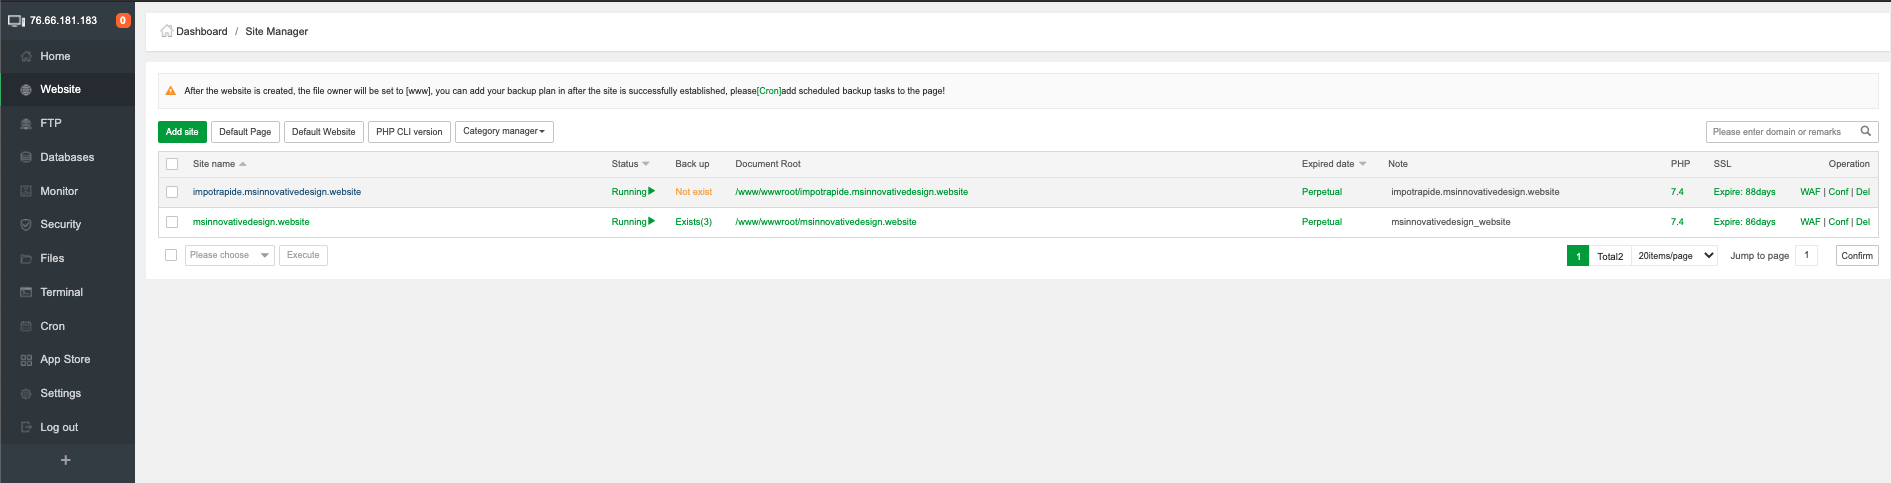Open the 20items/page dropdown

pyautogui.click(x=1675, y=256)
